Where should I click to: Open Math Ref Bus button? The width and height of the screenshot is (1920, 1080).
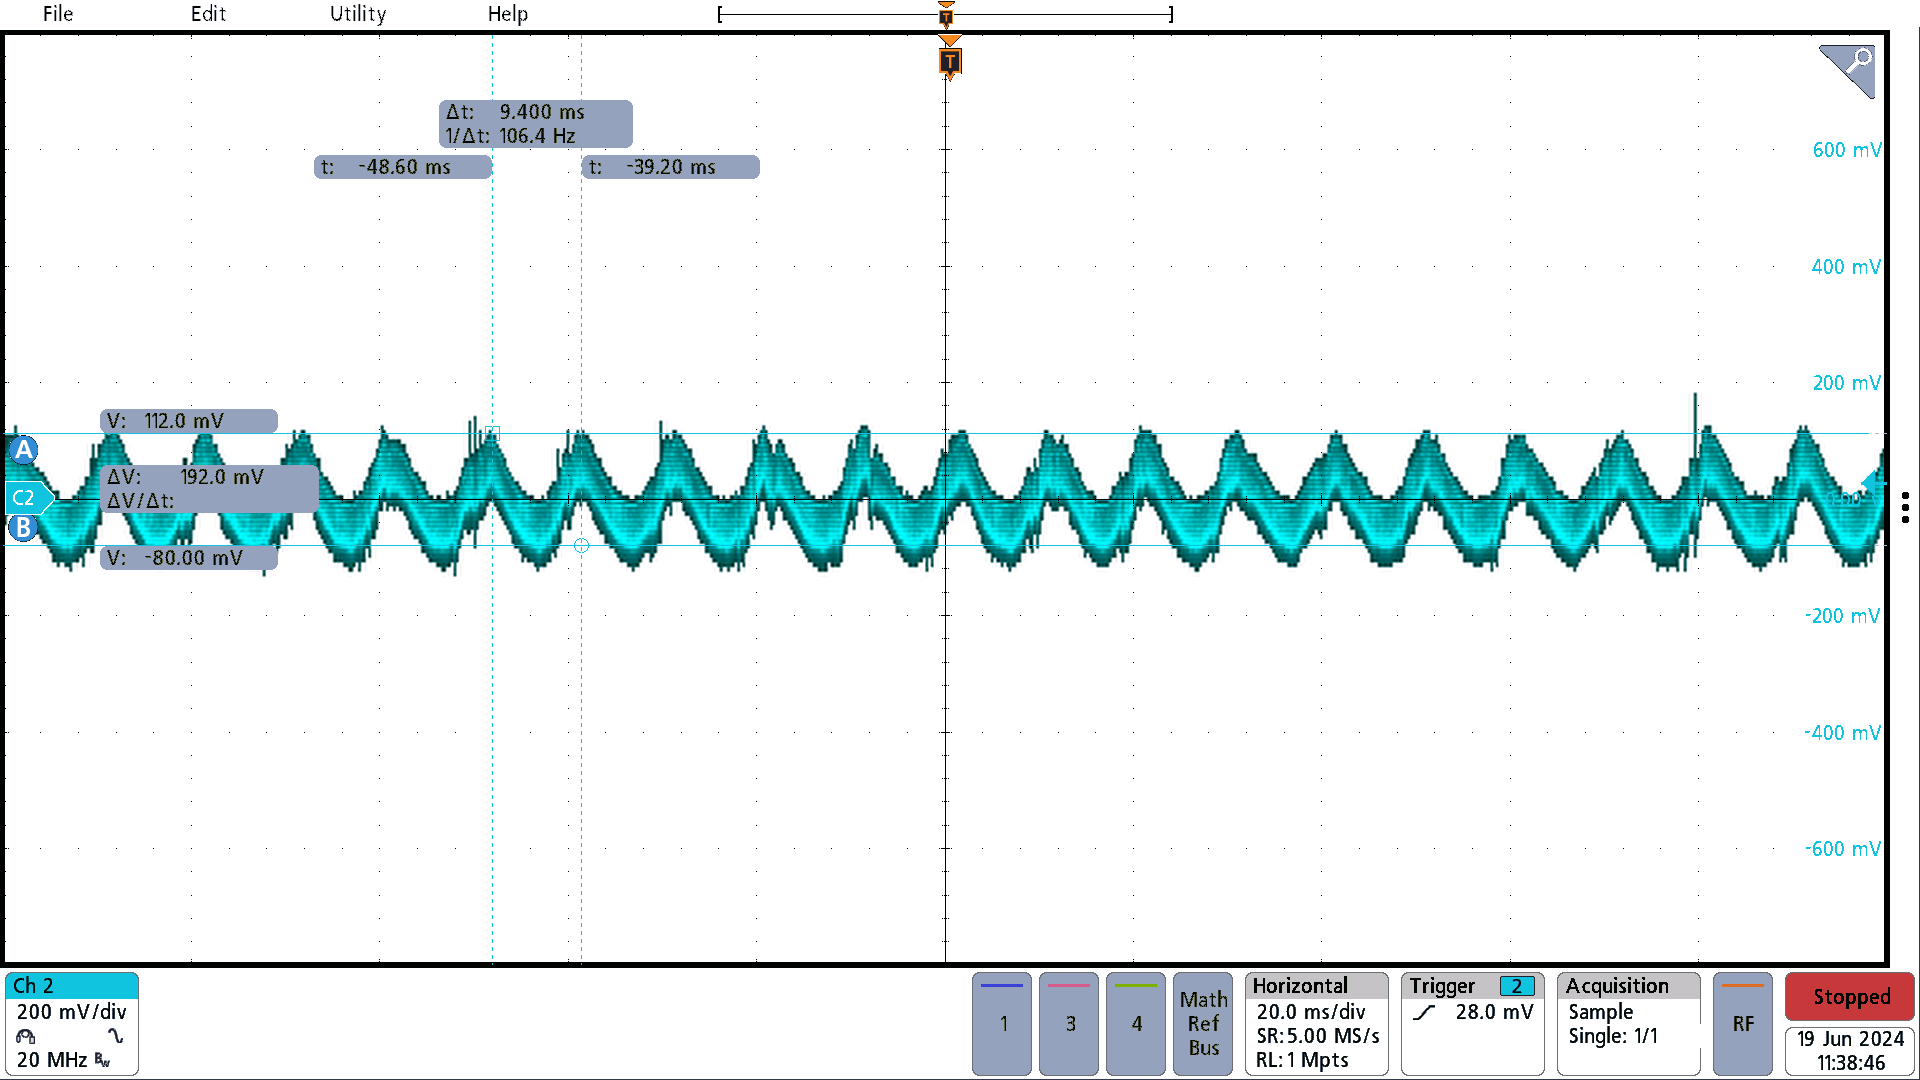click(x=1203, y=1023)
